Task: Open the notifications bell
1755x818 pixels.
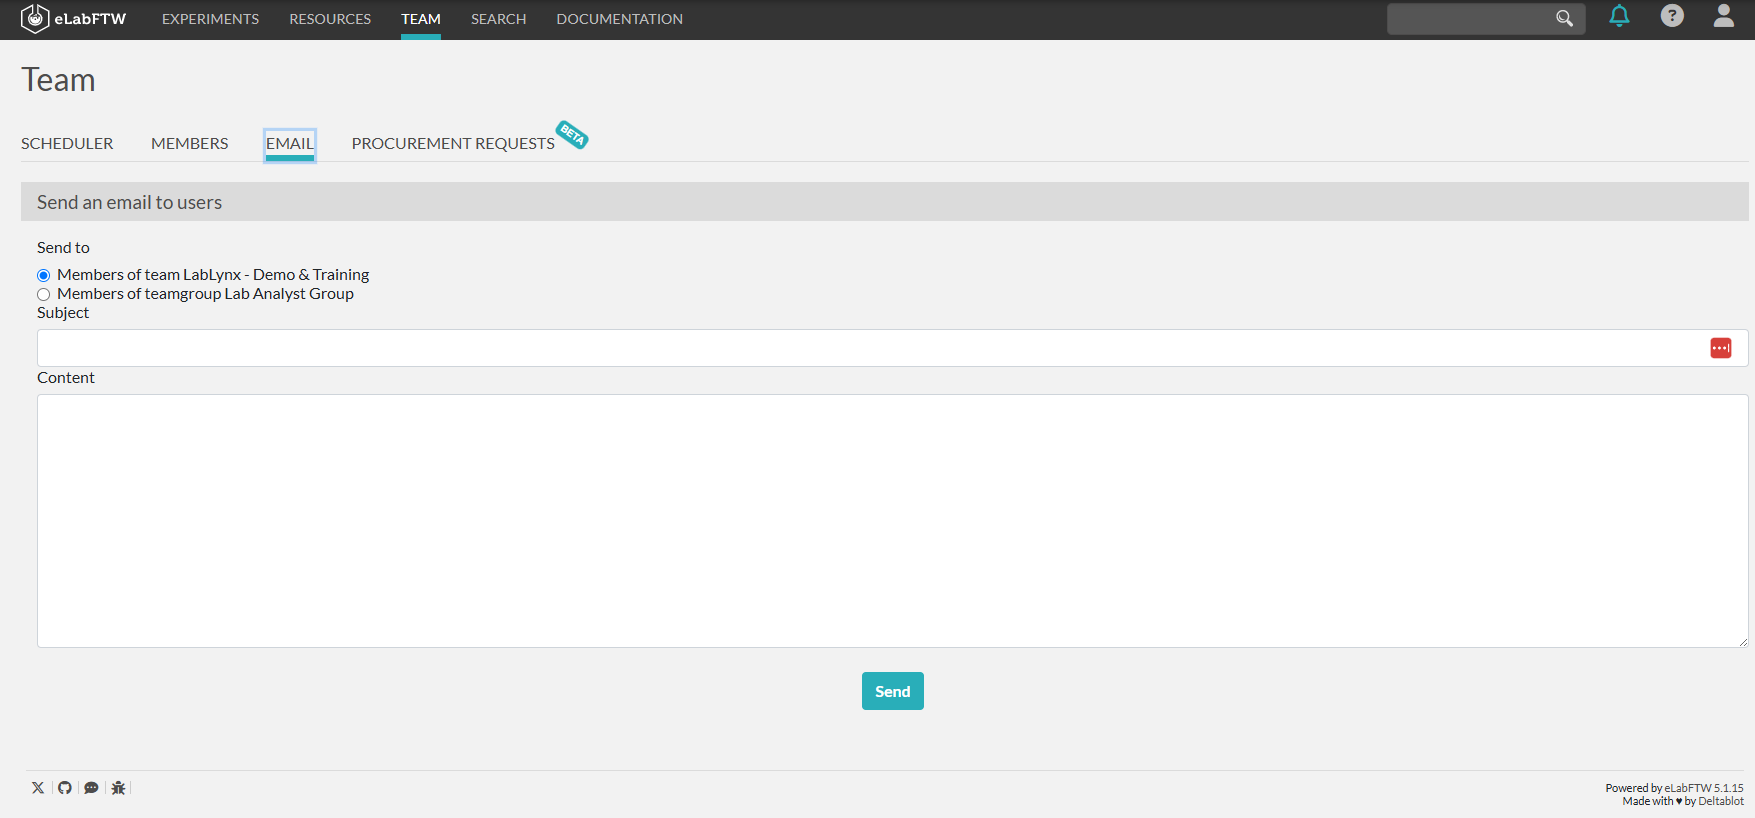Action: [x=1619, y=16]
